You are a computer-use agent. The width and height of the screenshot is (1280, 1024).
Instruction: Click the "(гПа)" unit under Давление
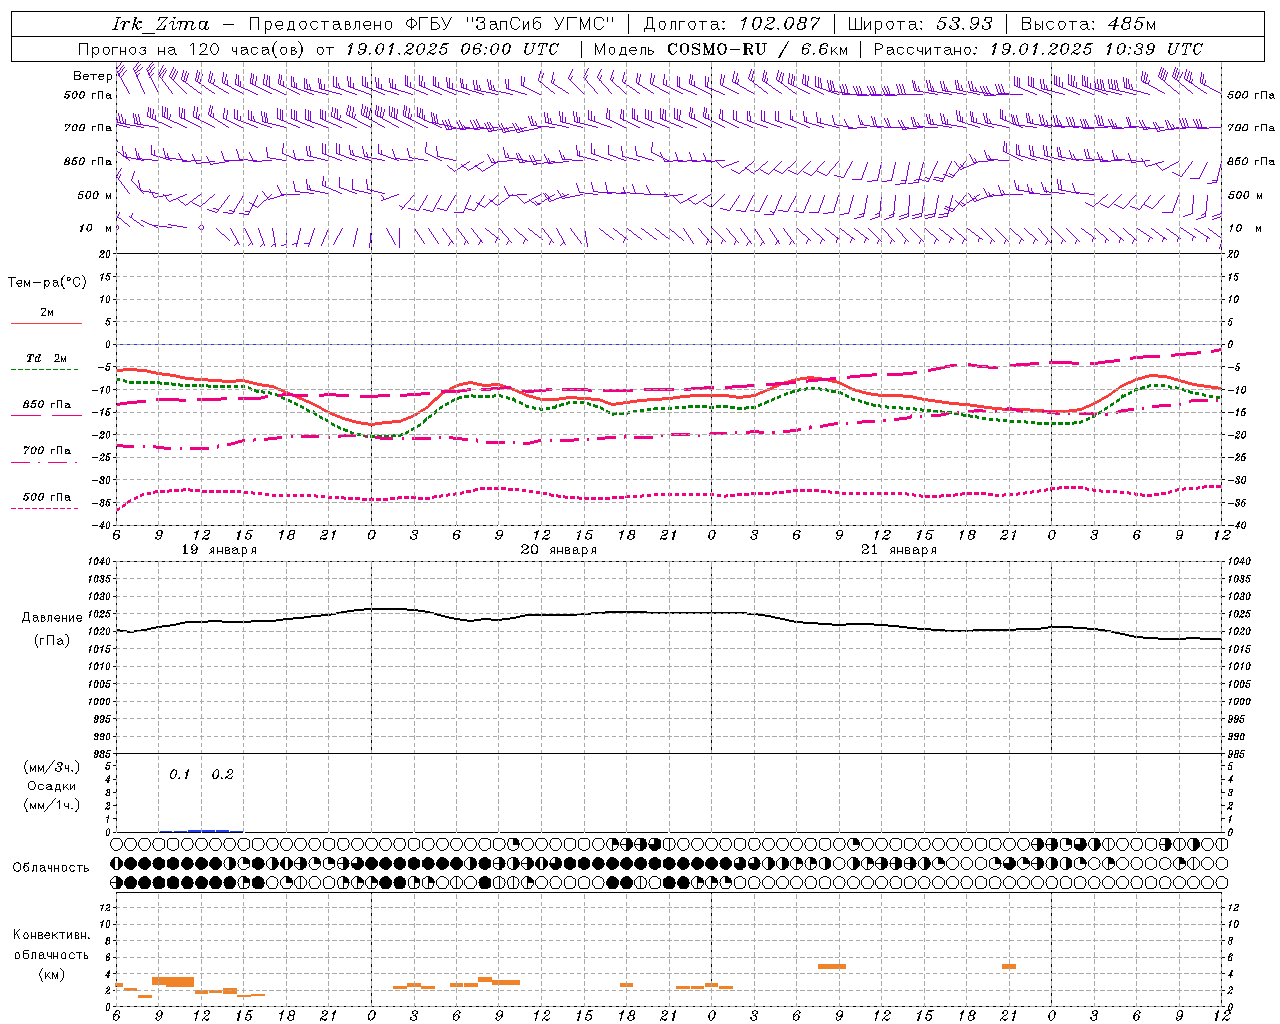[52, 641]
